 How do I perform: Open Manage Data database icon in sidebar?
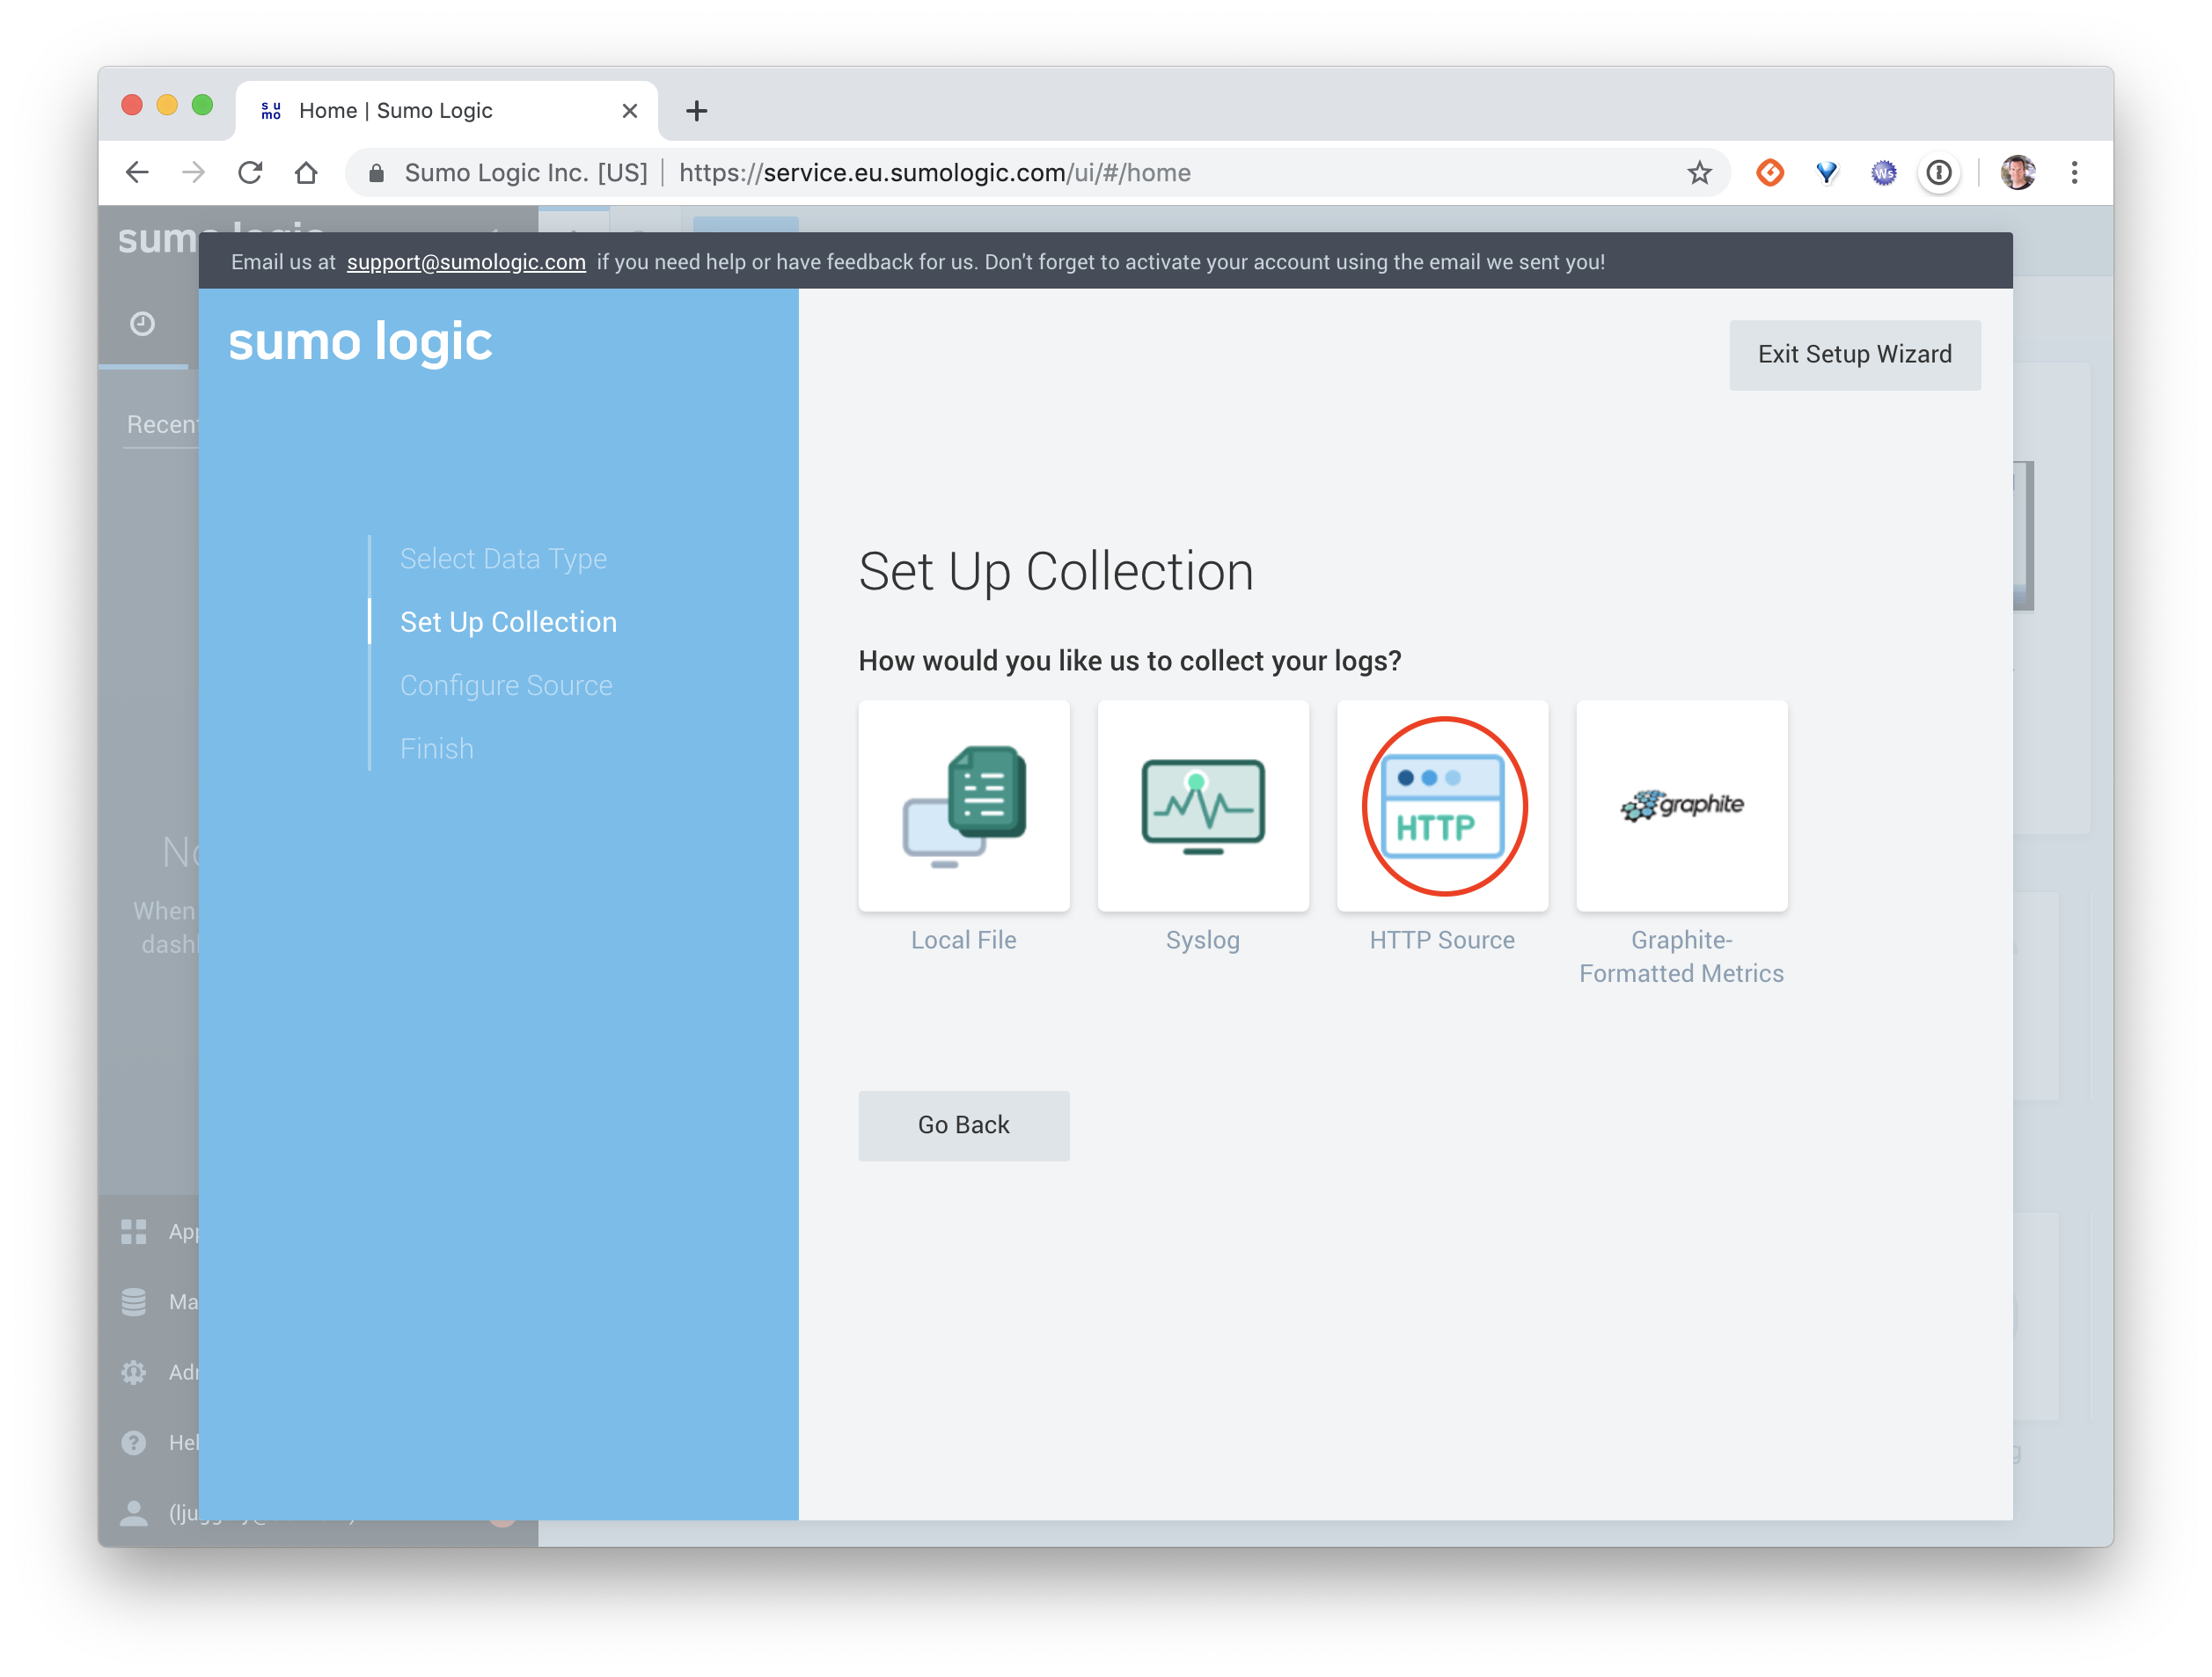(x=134, y=1301)
